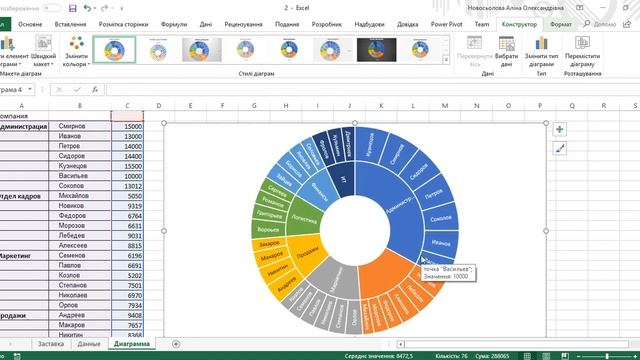Viewport: 640px width, 360px height.
Task: Click the Диаграмма sheet tab
Action: coord(131,344)
